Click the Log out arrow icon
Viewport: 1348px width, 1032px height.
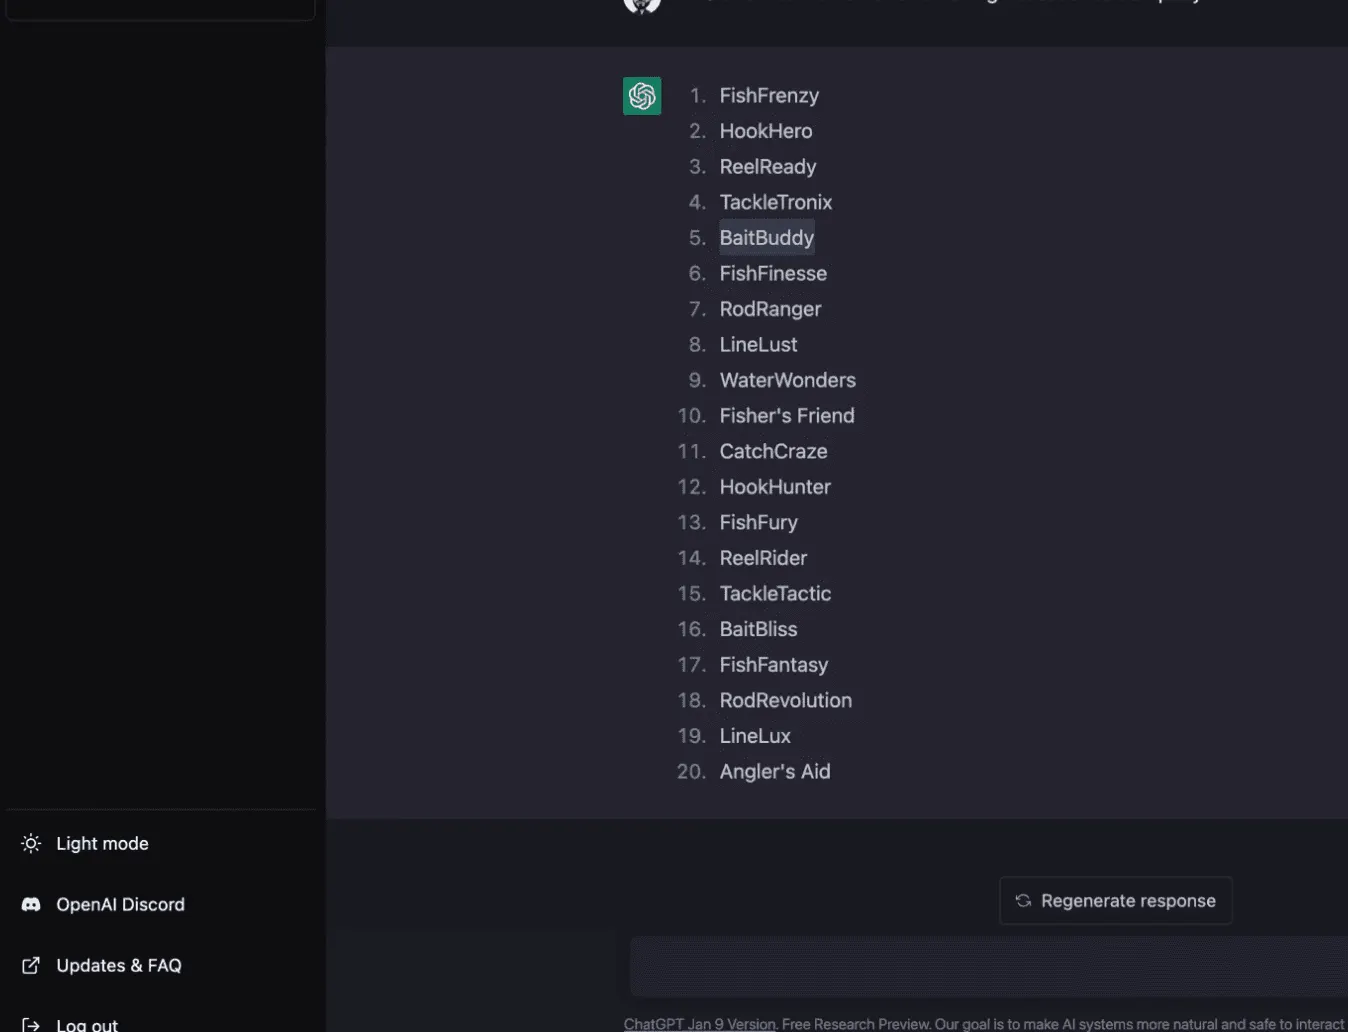click(x=31, y=1024)
